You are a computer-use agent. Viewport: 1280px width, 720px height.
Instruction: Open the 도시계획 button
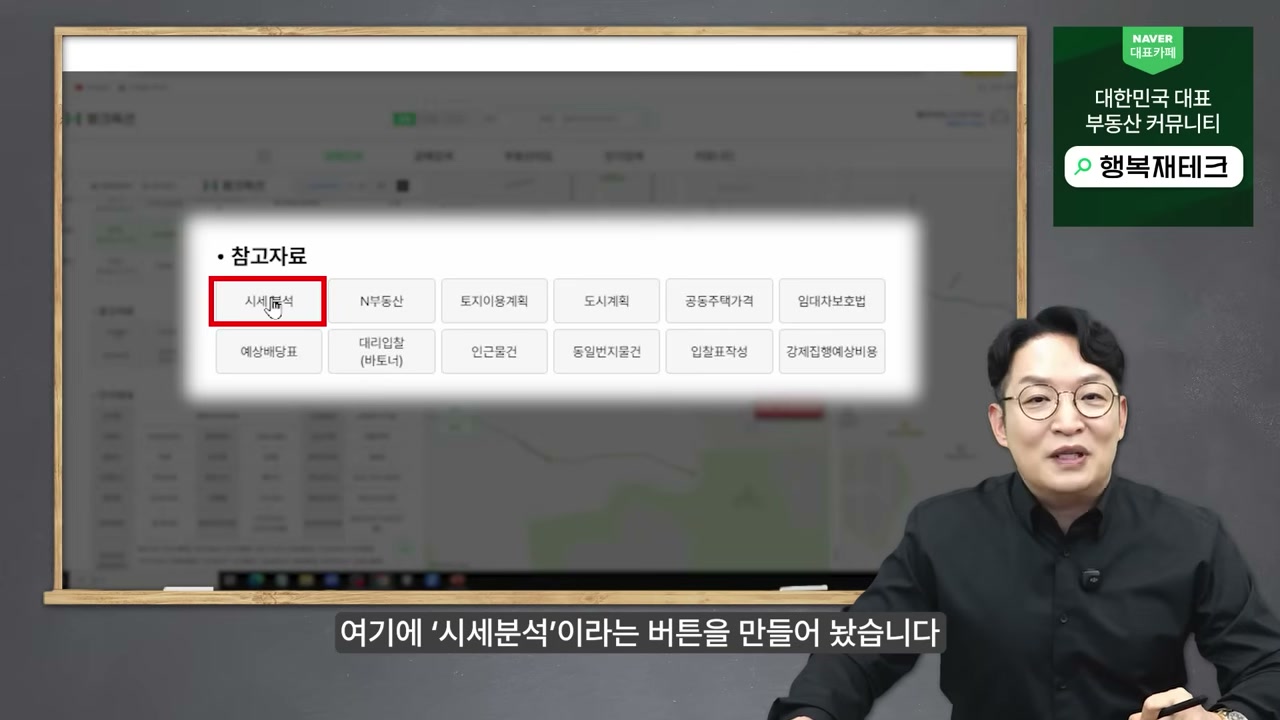pyautogui.click(x=606, y=300)
